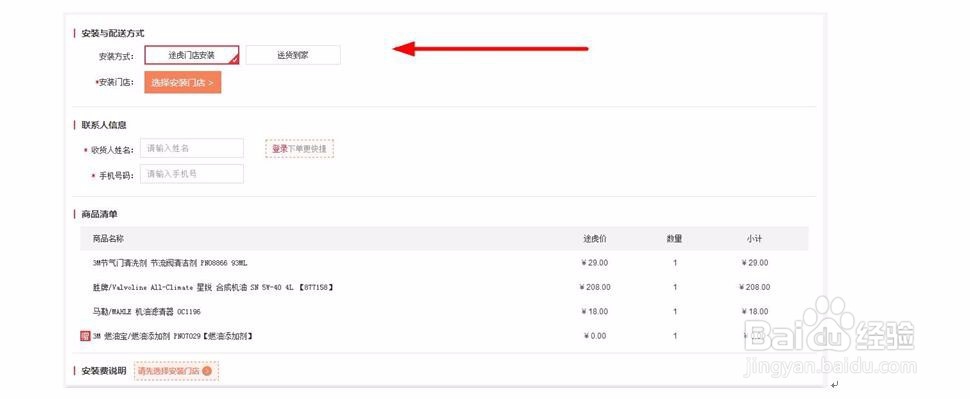Open the 3M 燃油宝 燃油添加剂 product link
The image size is (970, 399).
pos(173,336)
